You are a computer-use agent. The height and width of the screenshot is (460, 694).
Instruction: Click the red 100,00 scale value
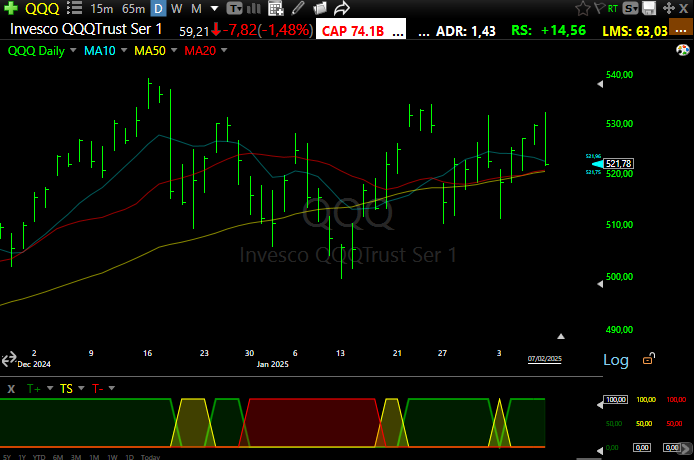pos(676,399)
